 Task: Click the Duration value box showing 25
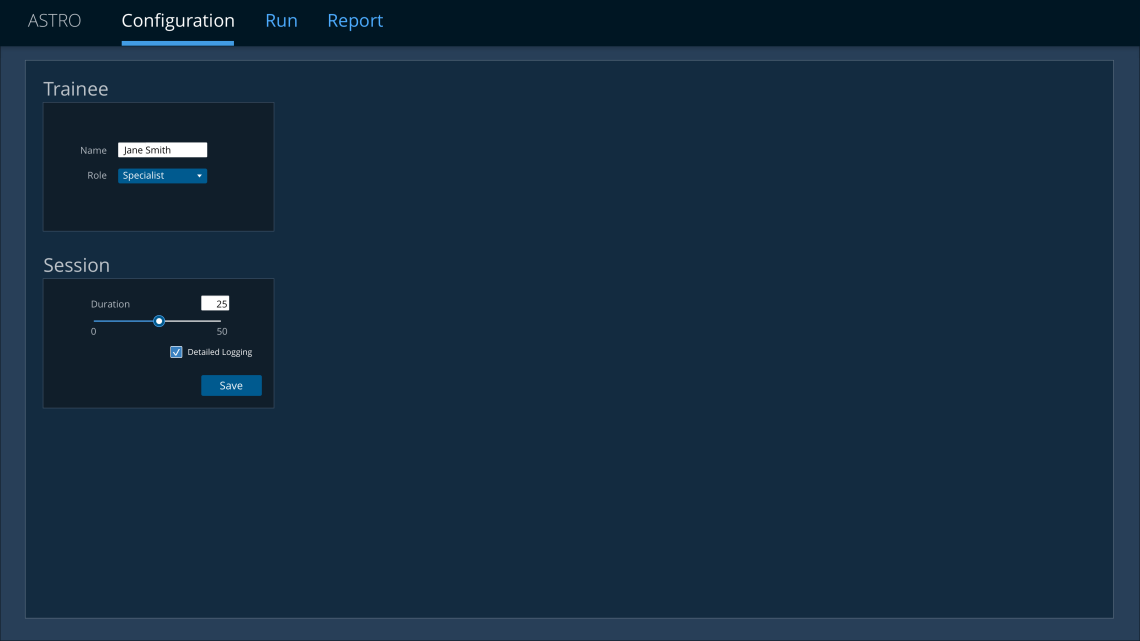point(215,304)
